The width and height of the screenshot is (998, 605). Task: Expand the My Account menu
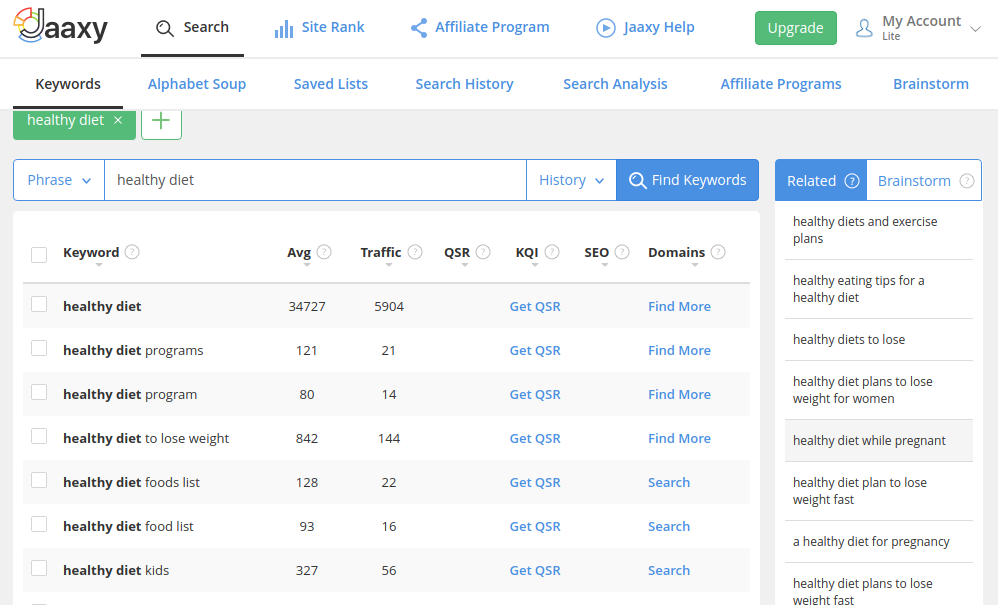(x=919, y=28)
